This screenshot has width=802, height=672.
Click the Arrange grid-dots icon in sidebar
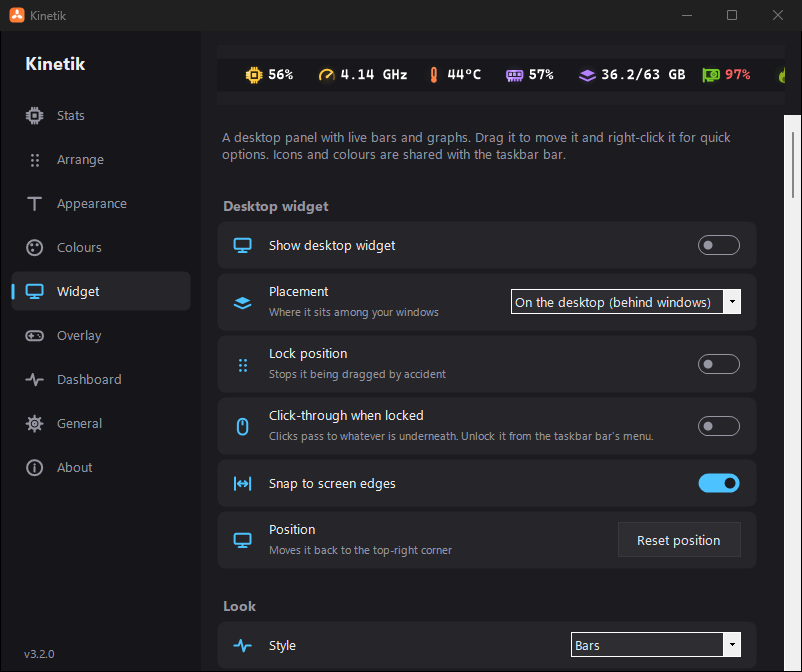point(34,160)
